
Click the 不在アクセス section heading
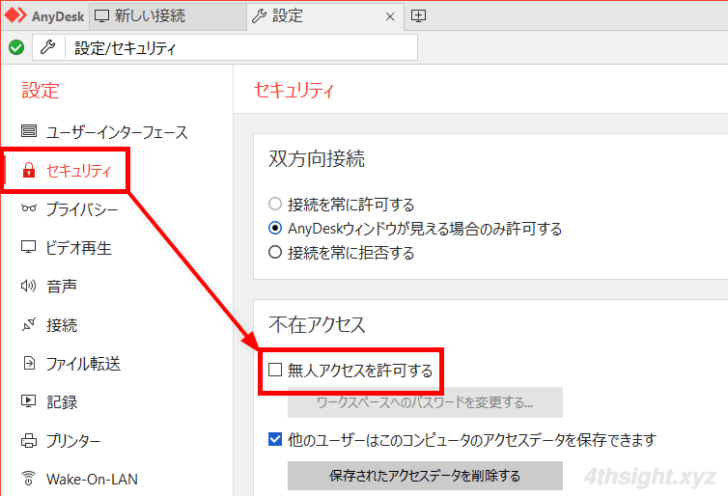click(x=317, y=325)
